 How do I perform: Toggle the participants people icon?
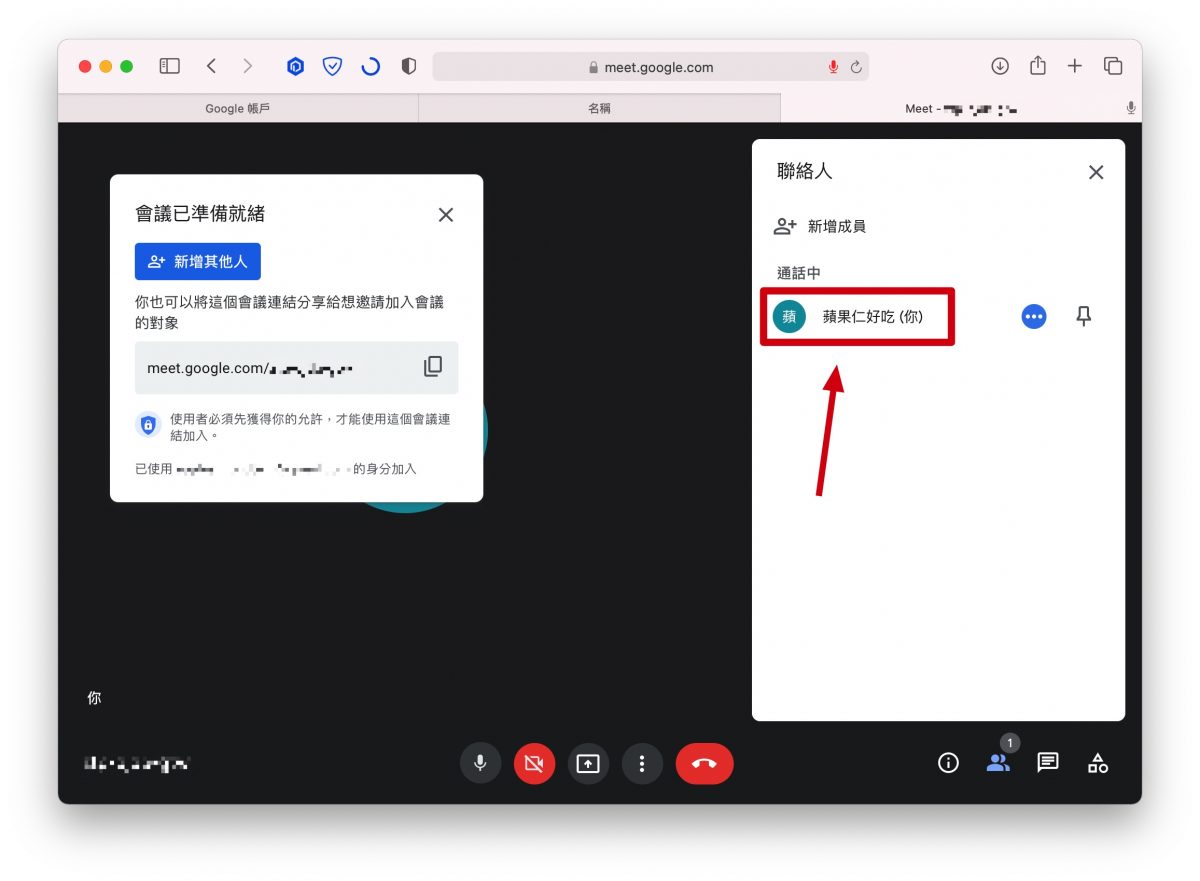pyautogui.click(x=998, y=763)
